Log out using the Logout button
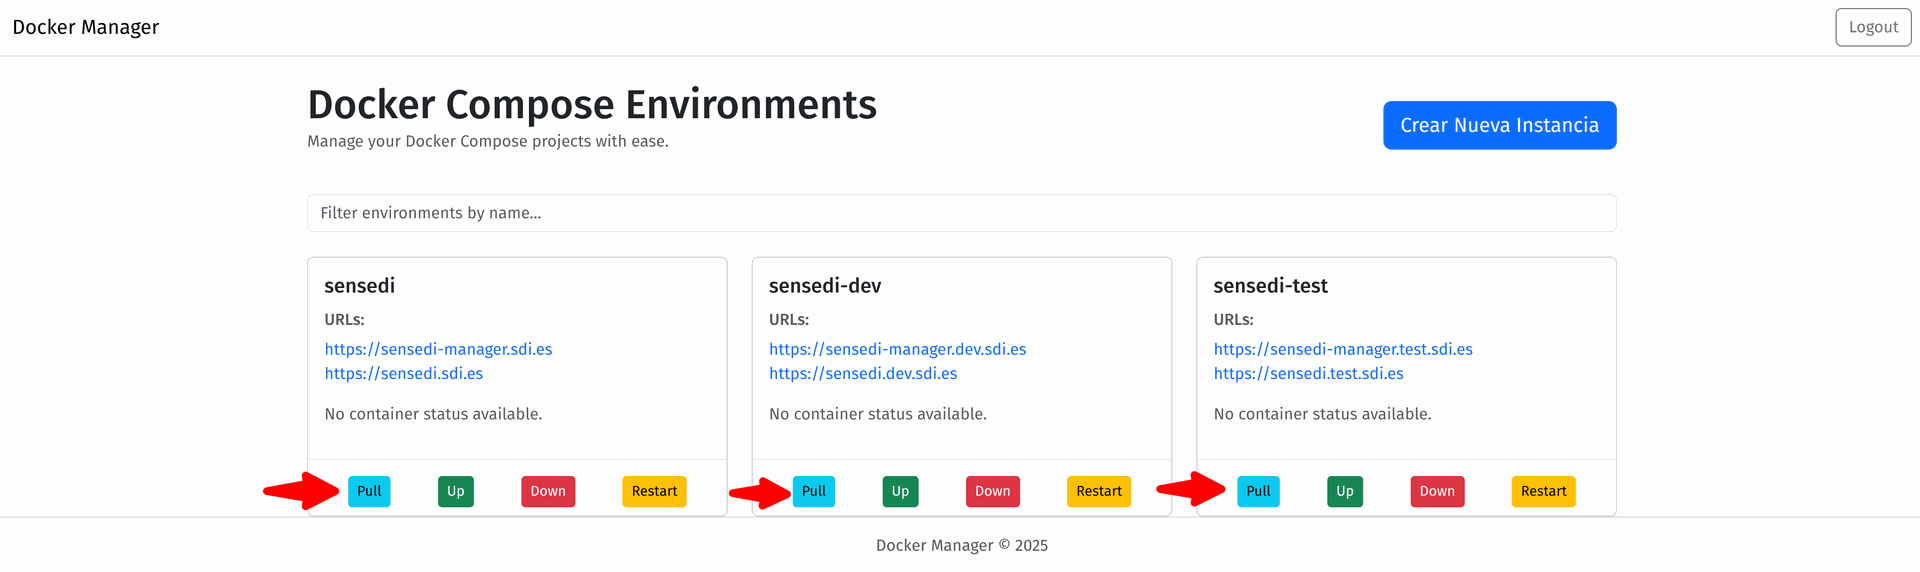Screen dimensions: 1920x572 [x=1872, y=27]
